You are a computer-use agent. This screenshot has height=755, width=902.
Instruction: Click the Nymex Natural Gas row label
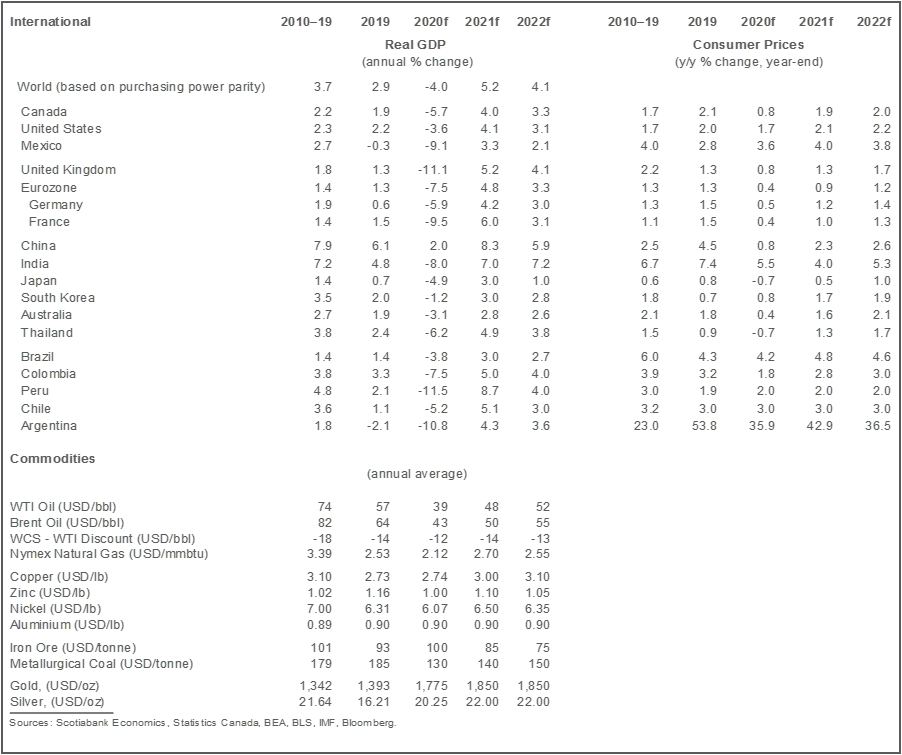pyautogui.click(x=108, y=554)
